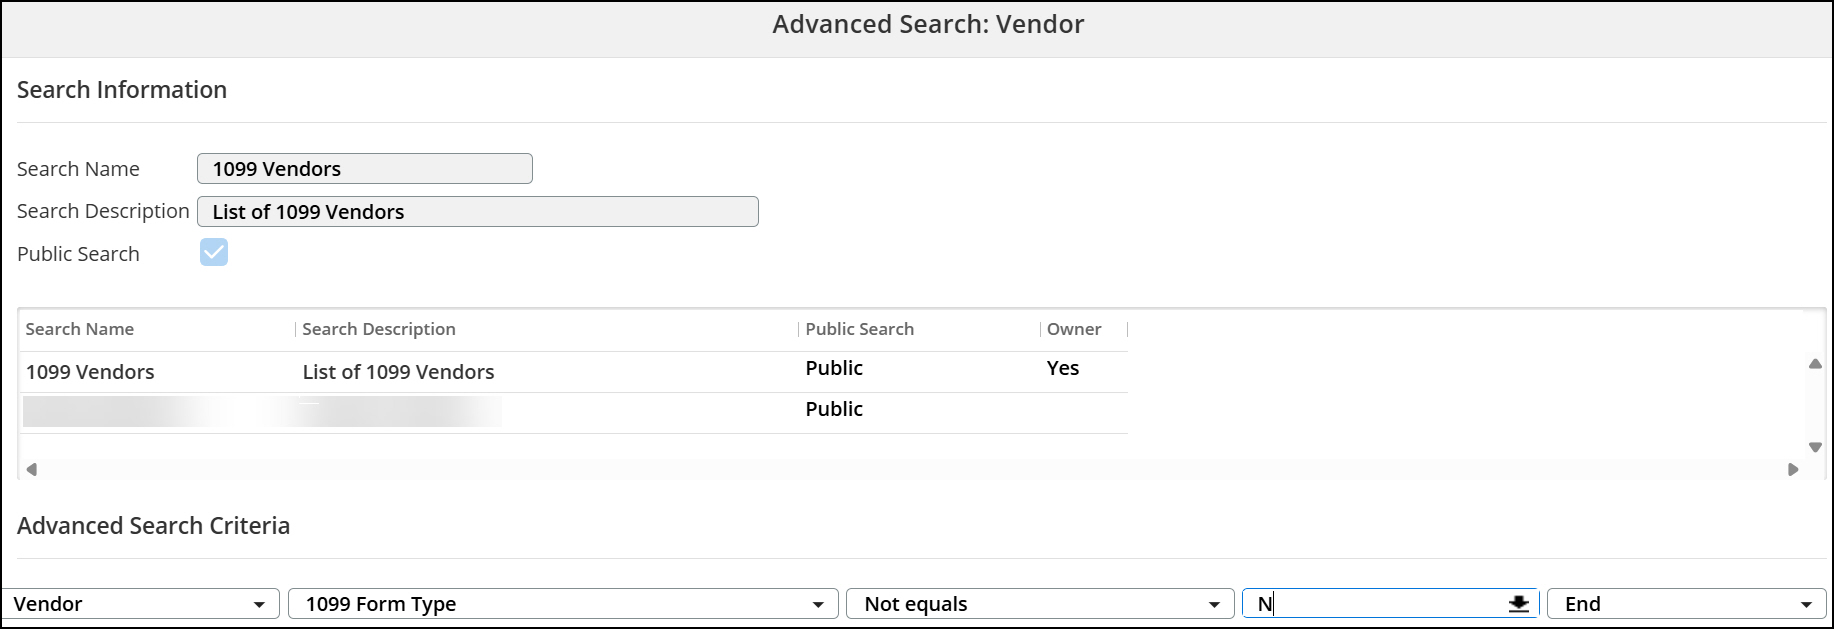The height and width of the screenshot is (629, 1834).
Task: Sort by Search Description column header
Action: coord(379,329)
